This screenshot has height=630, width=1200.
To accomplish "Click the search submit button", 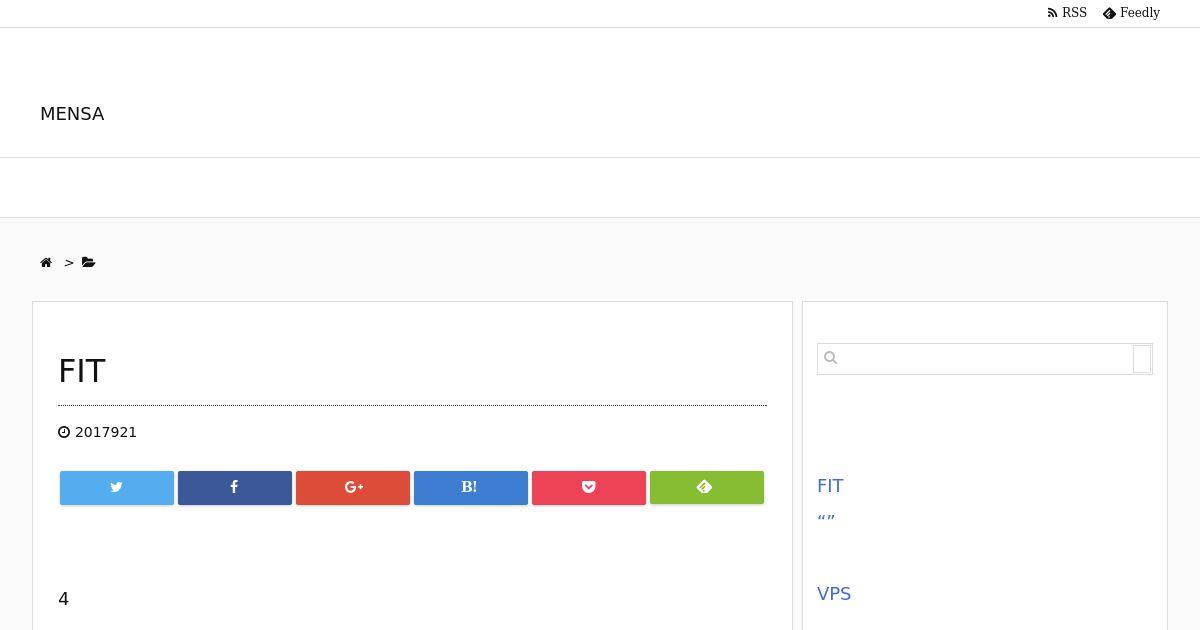I will pos(1142,359).
